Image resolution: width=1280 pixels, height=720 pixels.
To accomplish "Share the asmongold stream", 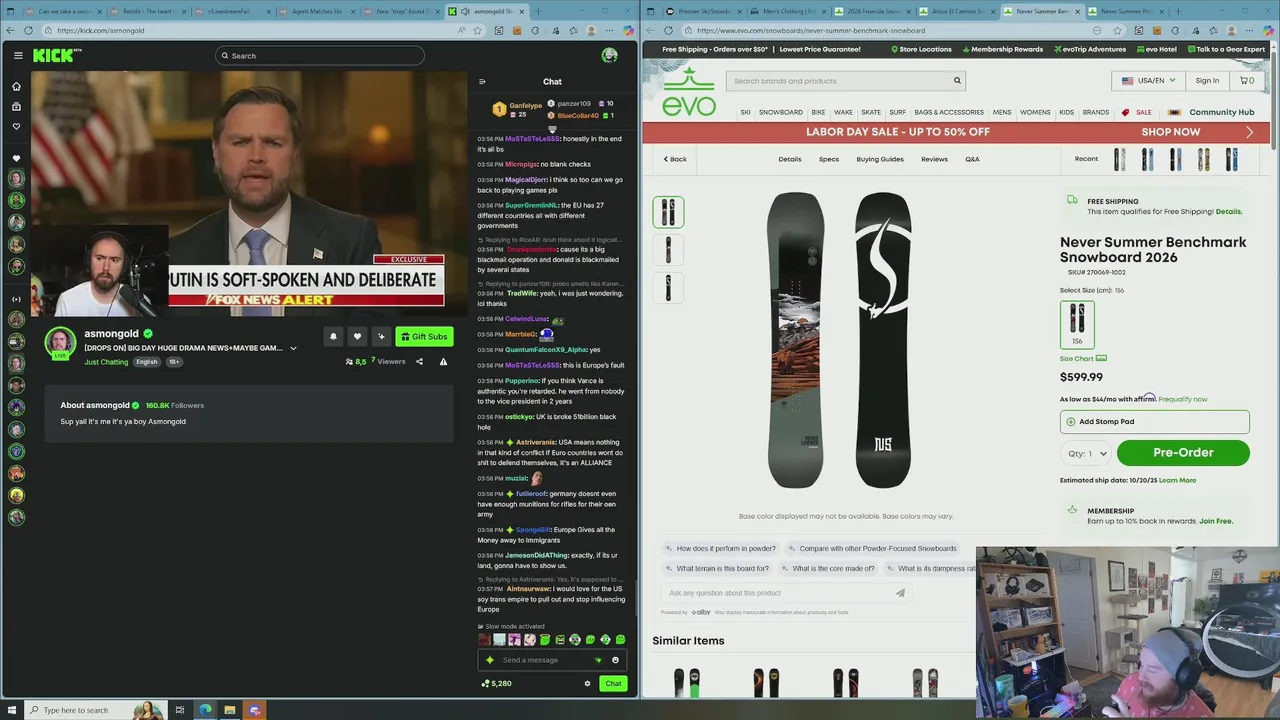I will (x=419, y=361).
